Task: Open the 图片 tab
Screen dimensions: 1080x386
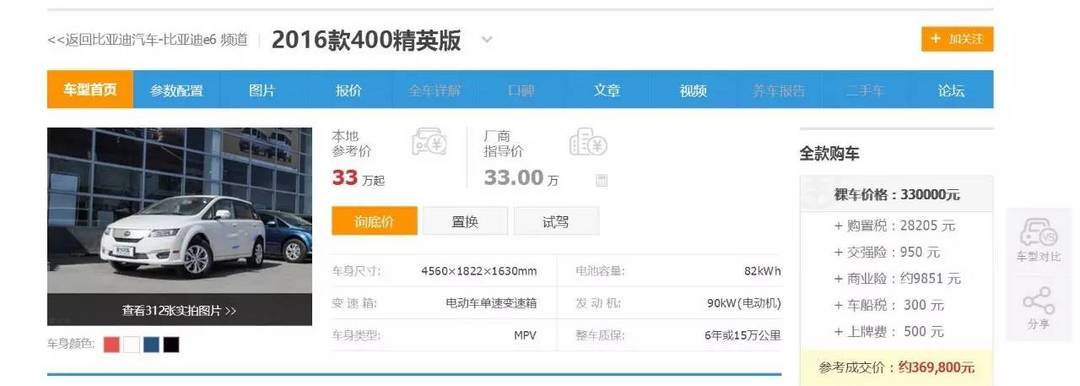Action: pos(262,90)
